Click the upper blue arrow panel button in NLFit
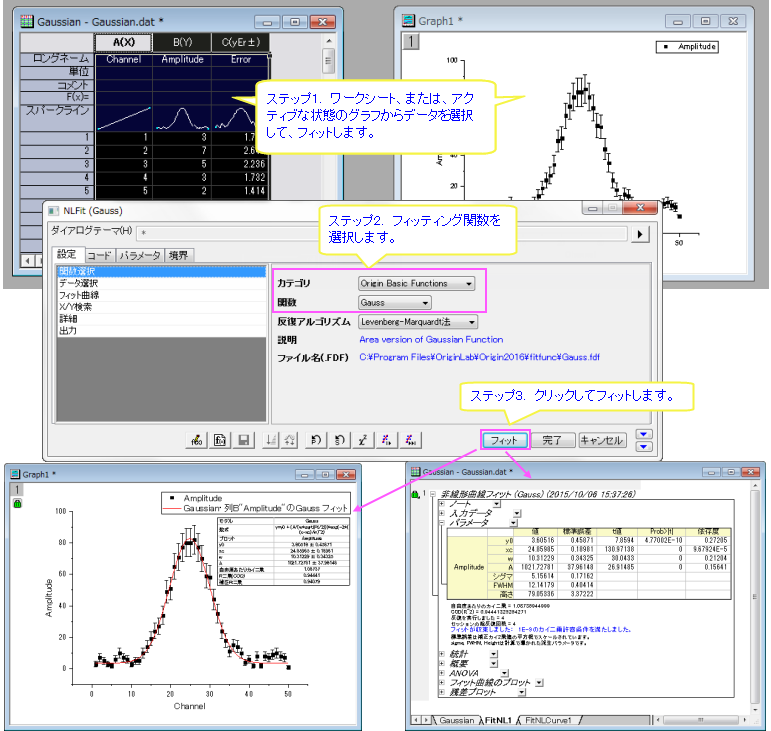This screenshot has height=731, width=771. 644,434
